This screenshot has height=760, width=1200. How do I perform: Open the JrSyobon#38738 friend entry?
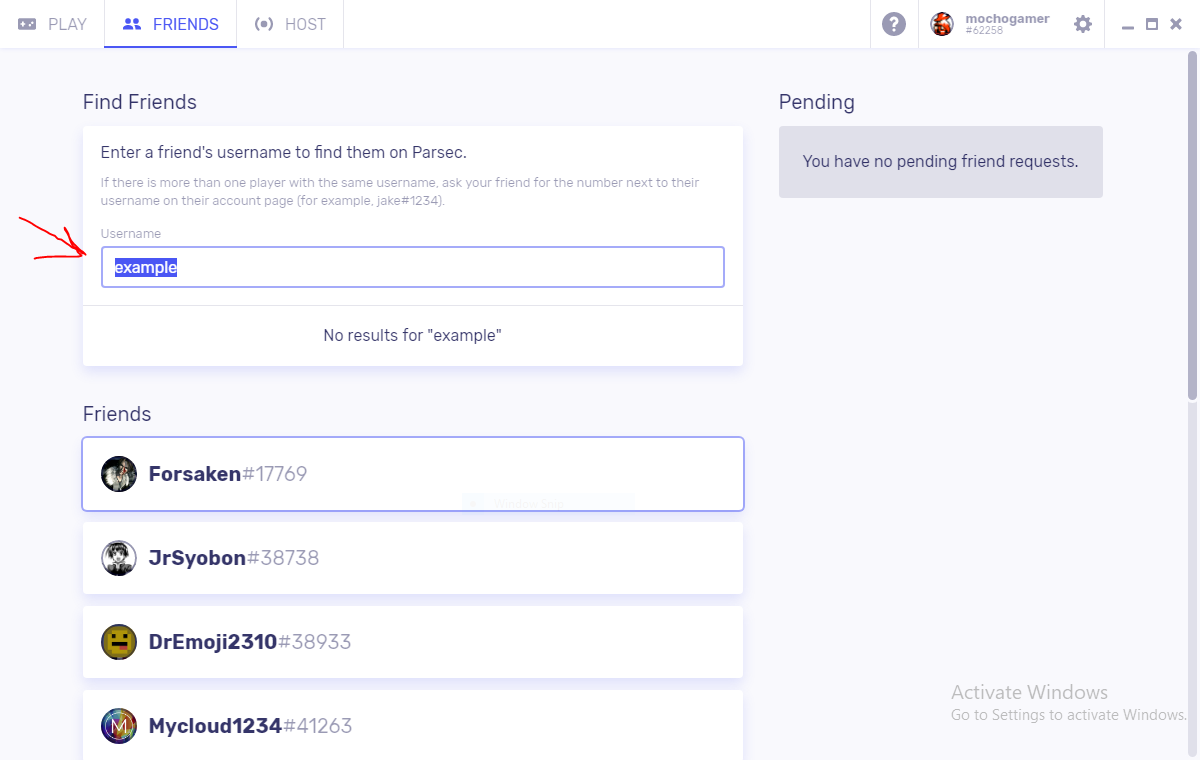coord(412,558)
